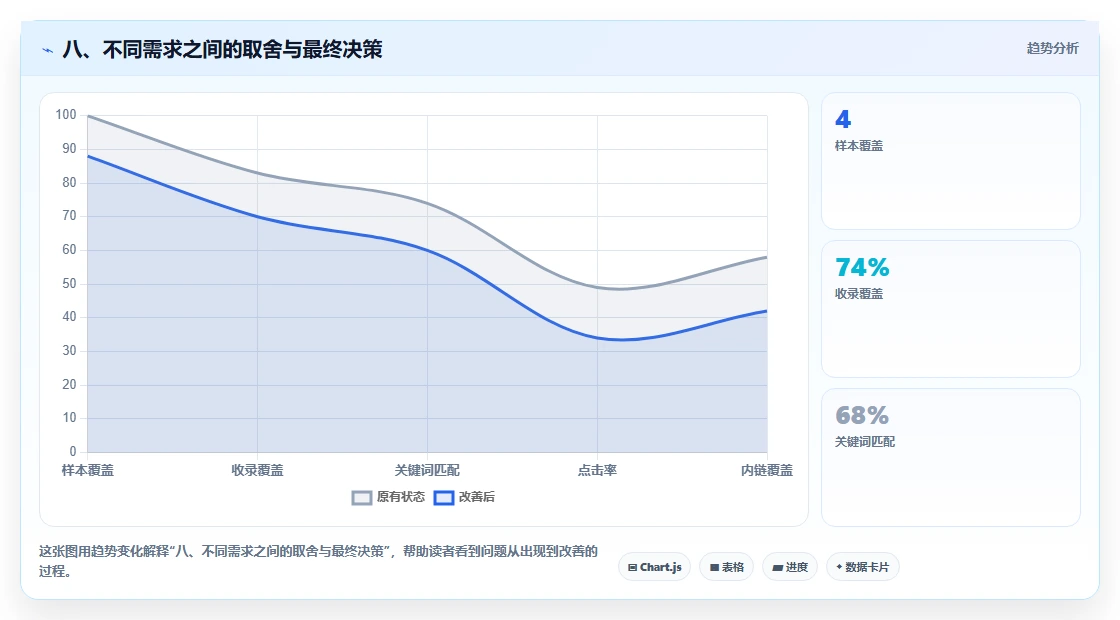Click the lightning icon beside the section title
This screenshot has height=620, width=1120.
click(48, 50)
